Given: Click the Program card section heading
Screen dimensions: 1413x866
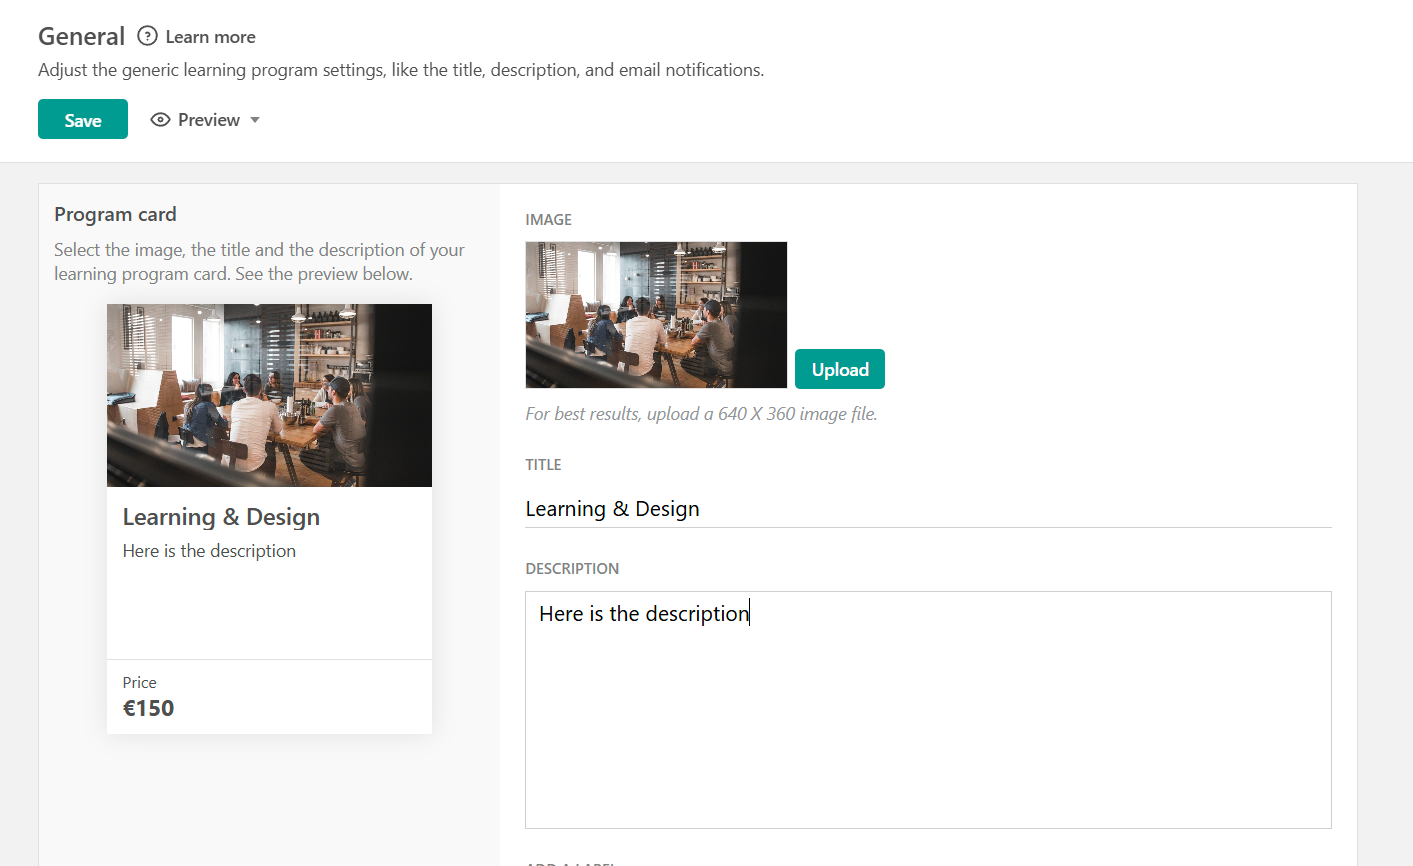Looking at the screenshot, I should (115, 214).
